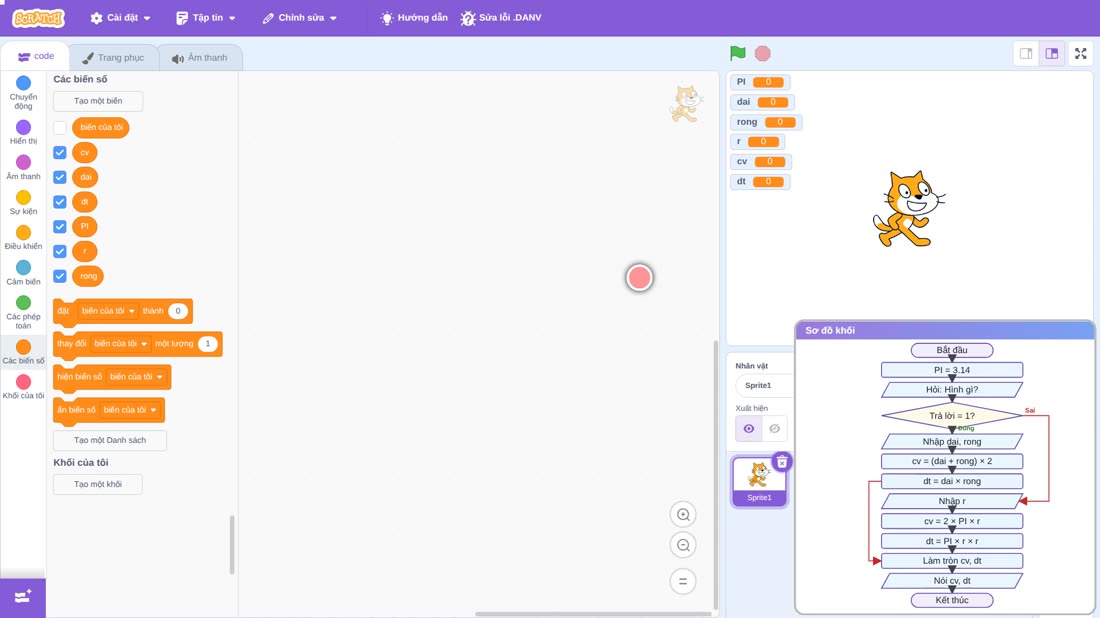Click the red stop sign icon
This screenshot has height=618, width=1100.
pos(763,53)
